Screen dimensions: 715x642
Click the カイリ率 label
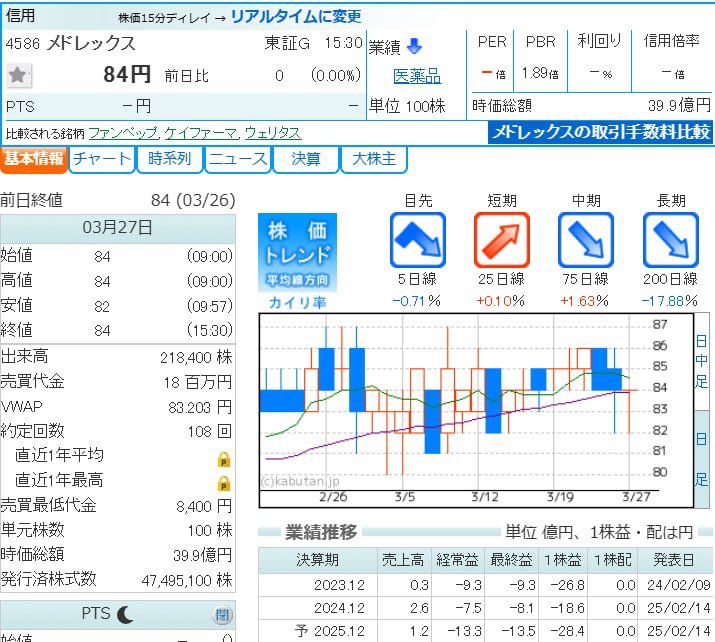298,302
